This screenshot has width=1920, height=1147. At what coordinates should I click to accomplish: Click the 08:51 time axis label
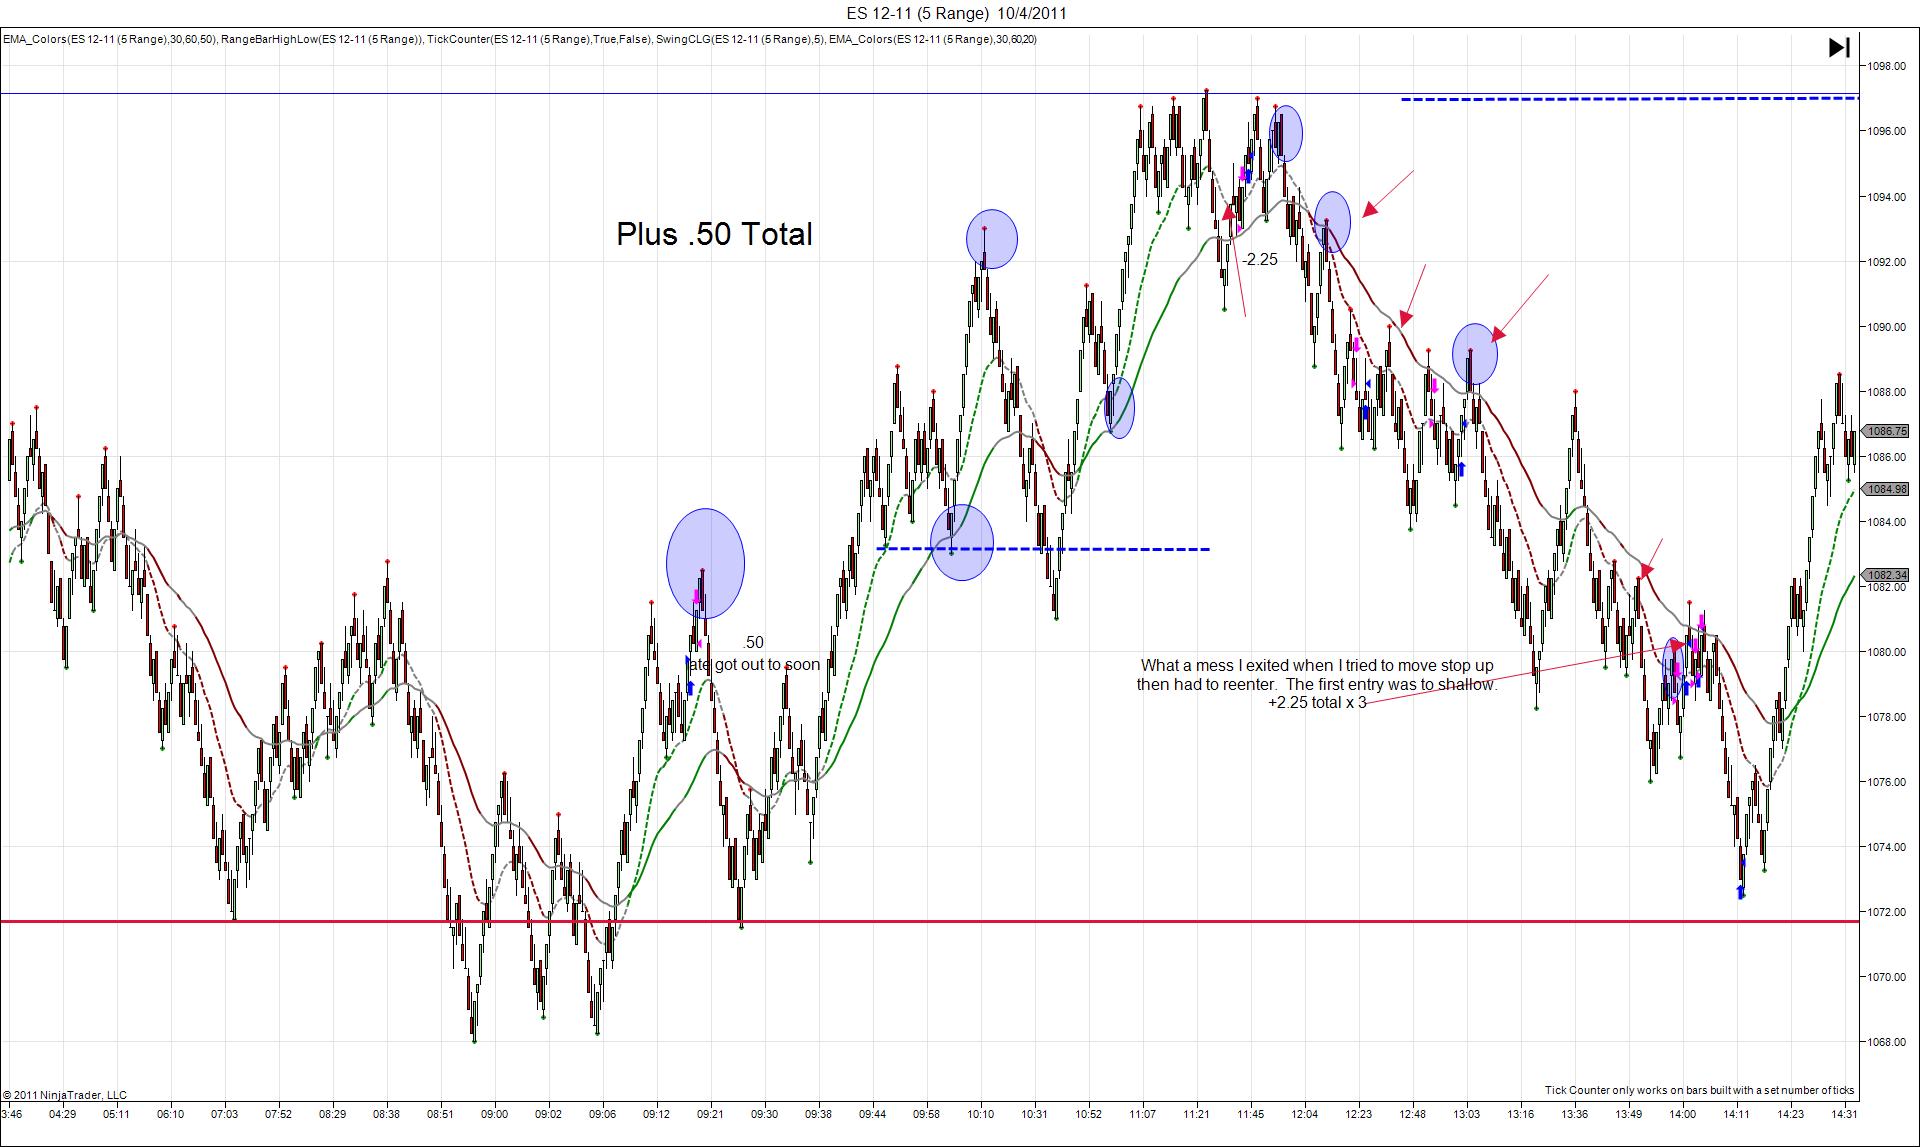[x=440, y=1114]
